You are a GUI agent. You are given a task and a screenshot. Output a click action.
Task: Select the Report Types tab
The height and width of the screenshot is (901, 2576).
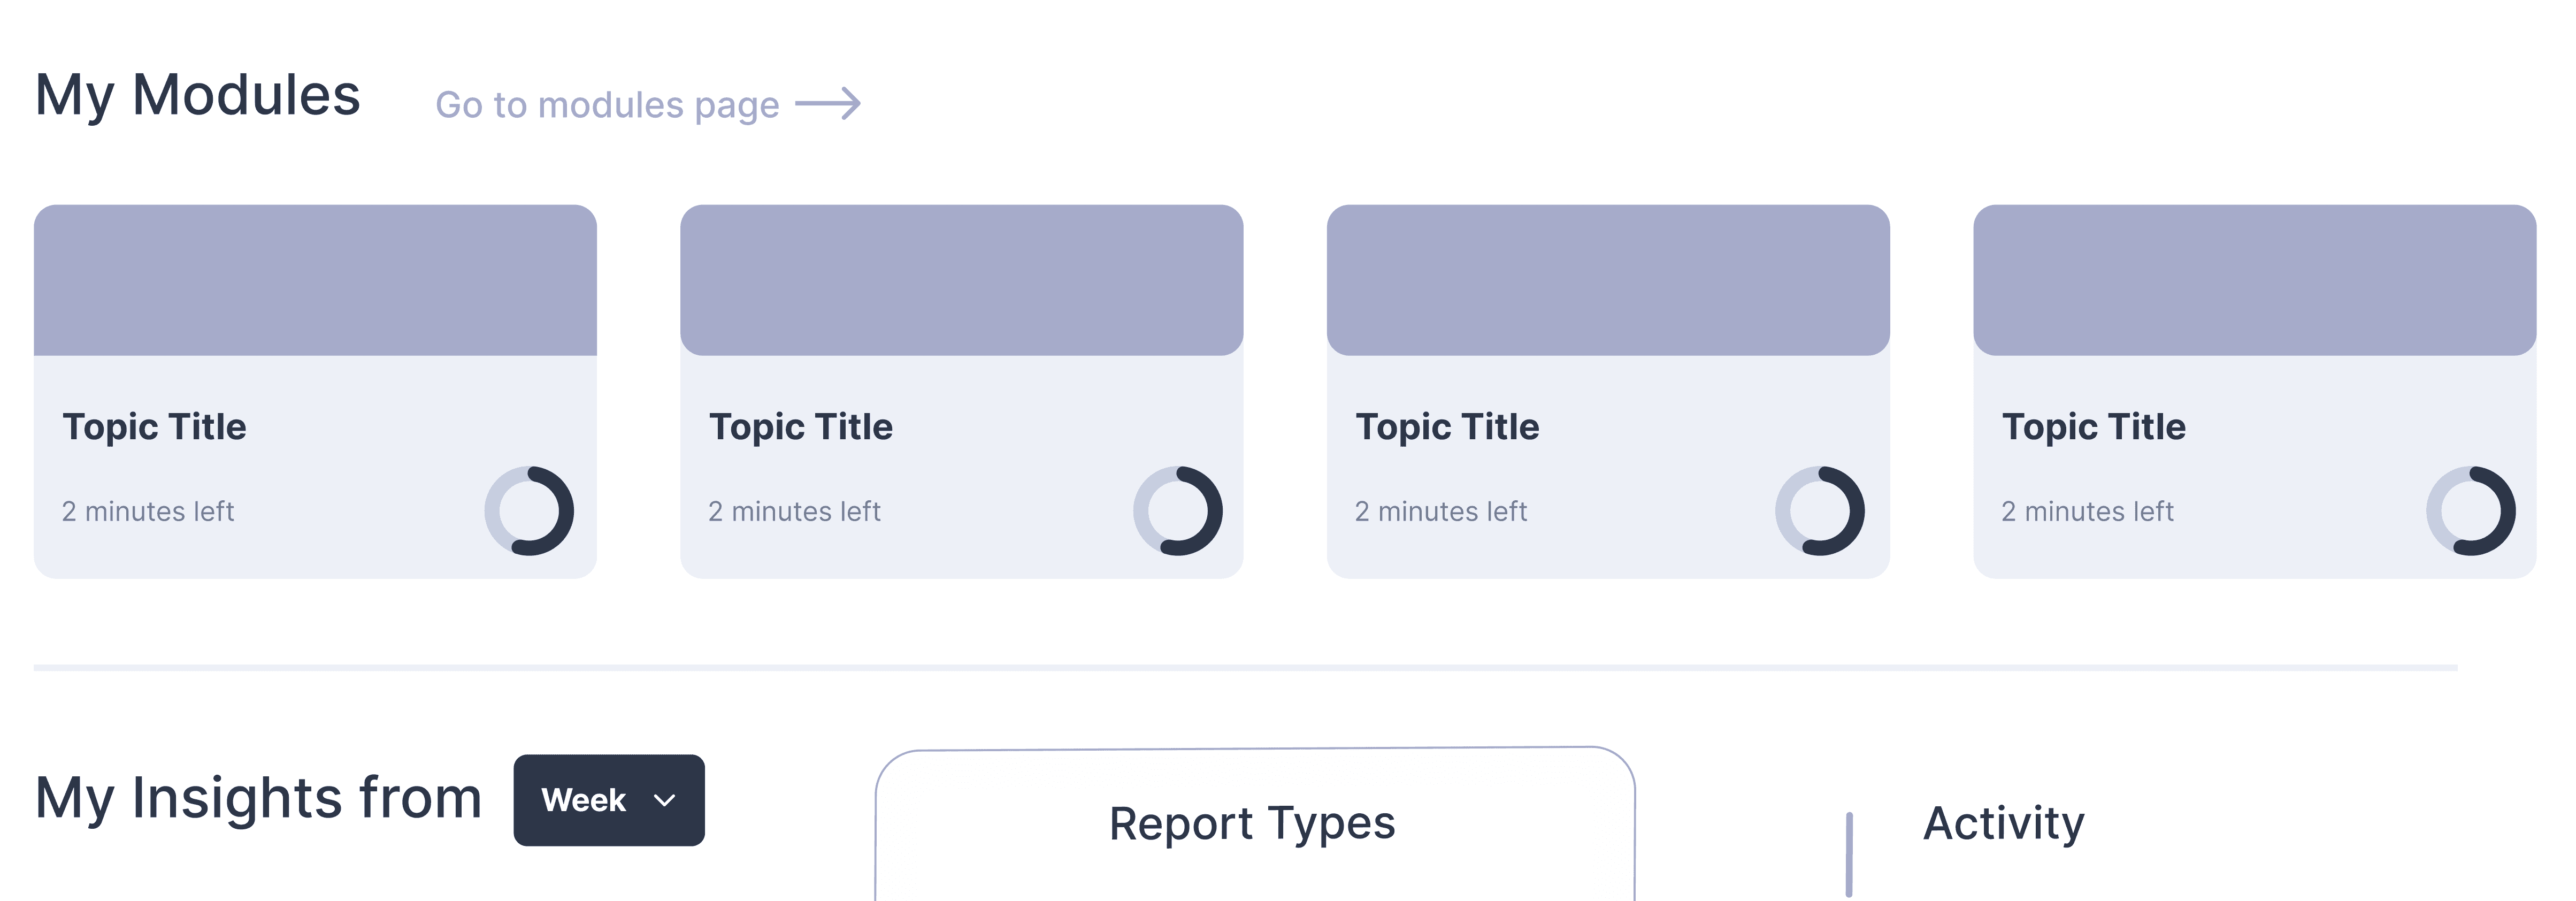coord(1252,823)
